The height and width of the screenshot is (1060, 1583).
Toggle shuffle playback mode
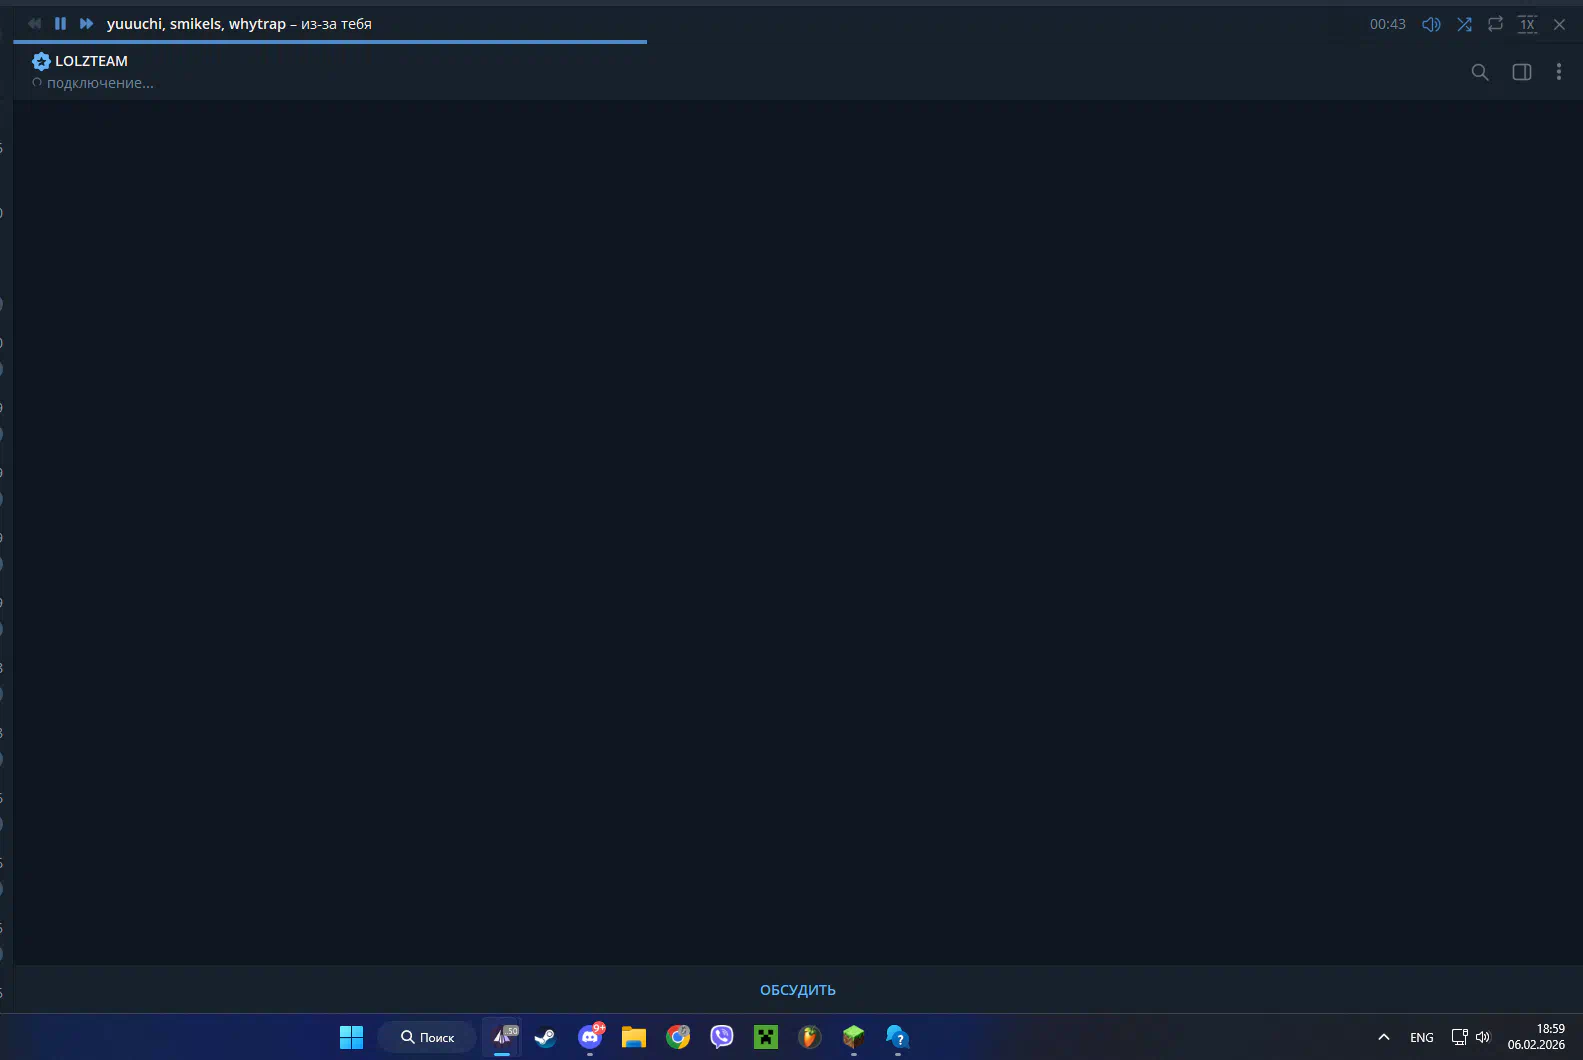[1464, 24]
